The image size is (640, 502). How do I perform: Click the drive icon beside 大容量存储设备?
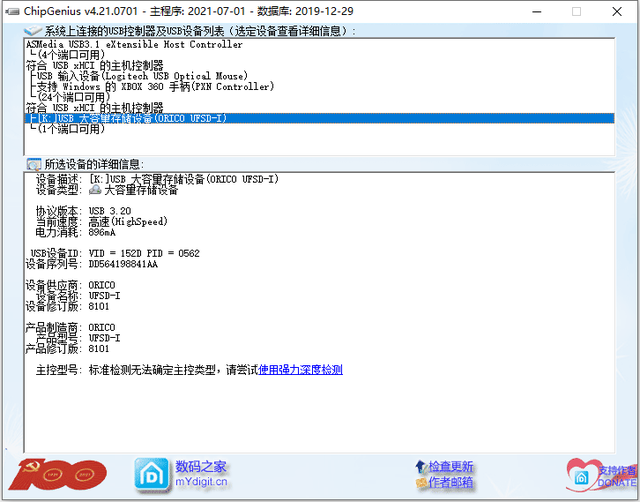pos(96,189)
